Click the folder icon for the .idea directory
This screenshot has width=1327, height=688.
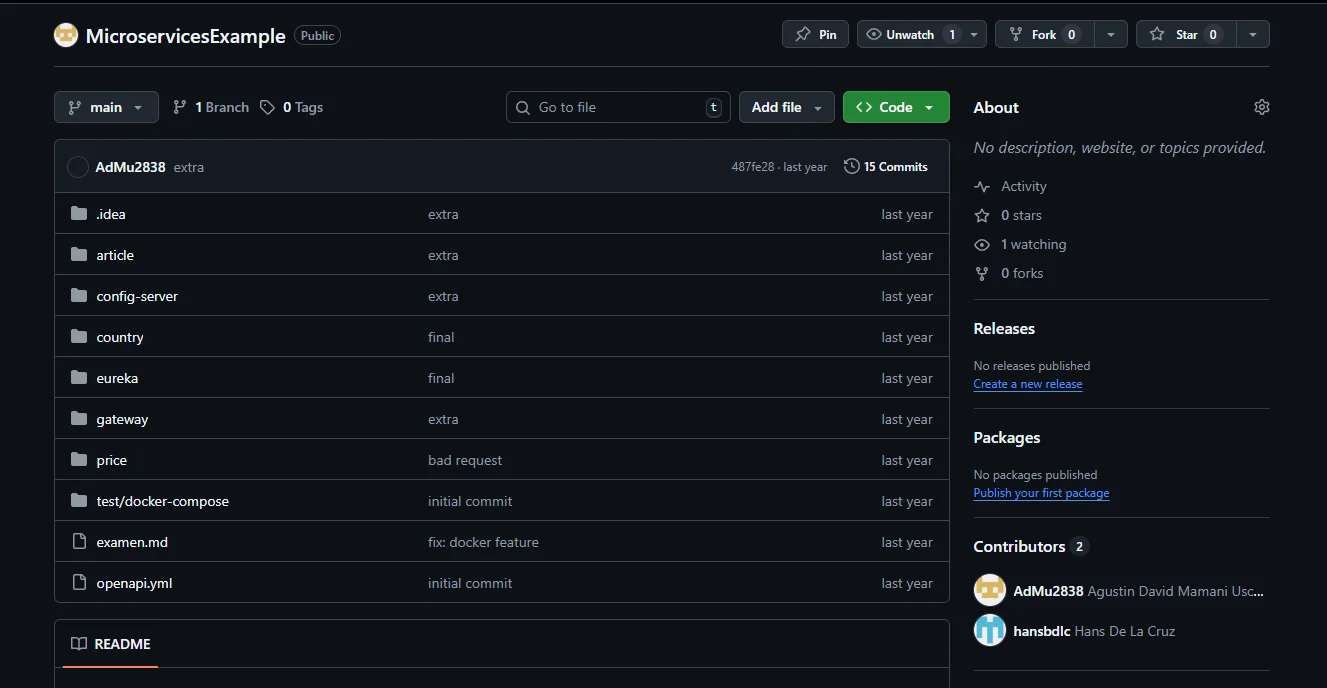(x=79, y=214)
